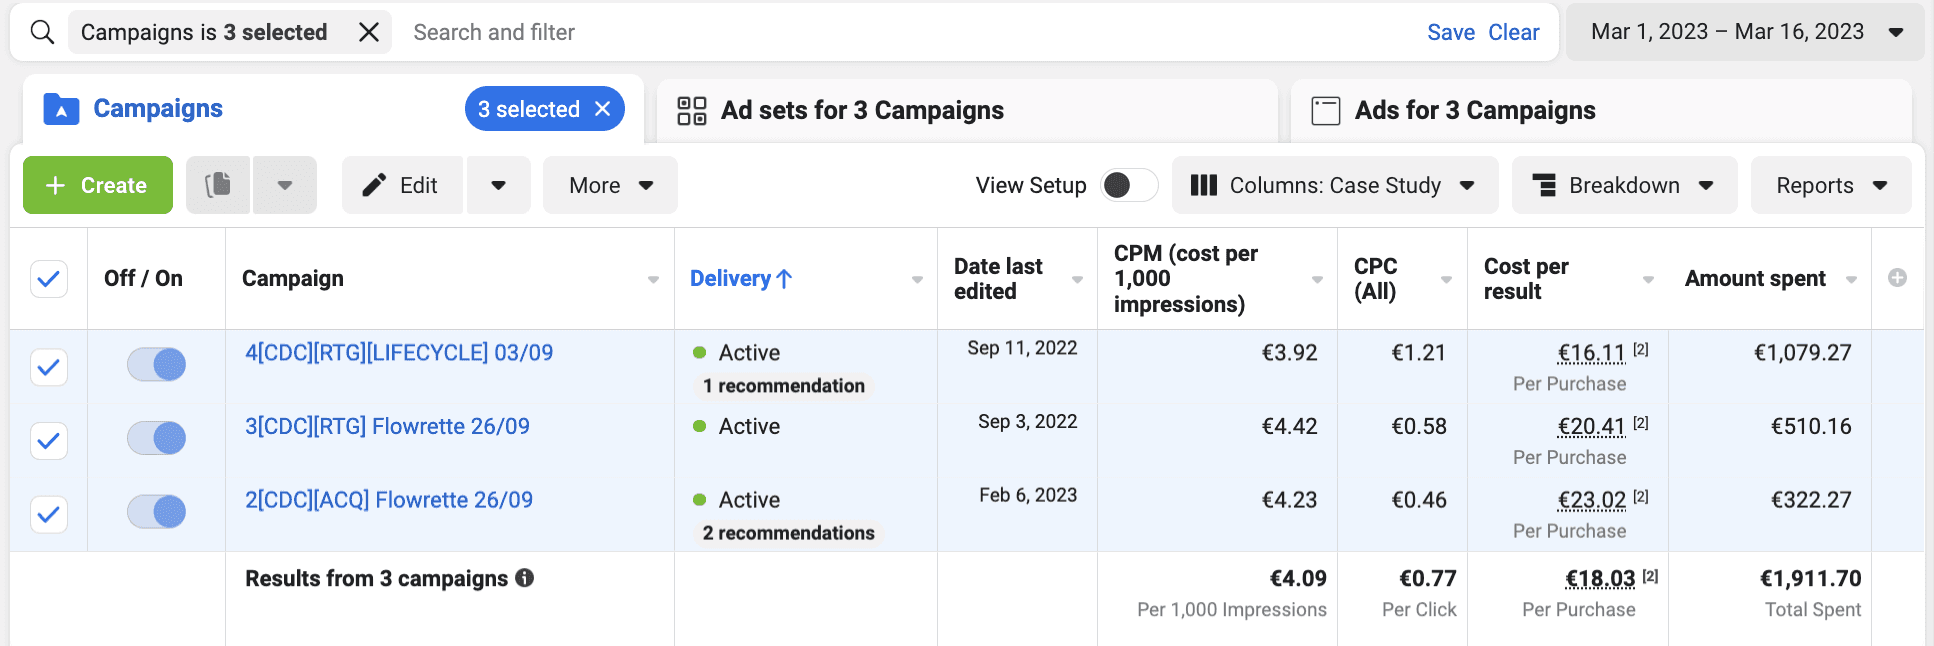
Task: Toggle the View Setup switch
Action: point(1129,185)
